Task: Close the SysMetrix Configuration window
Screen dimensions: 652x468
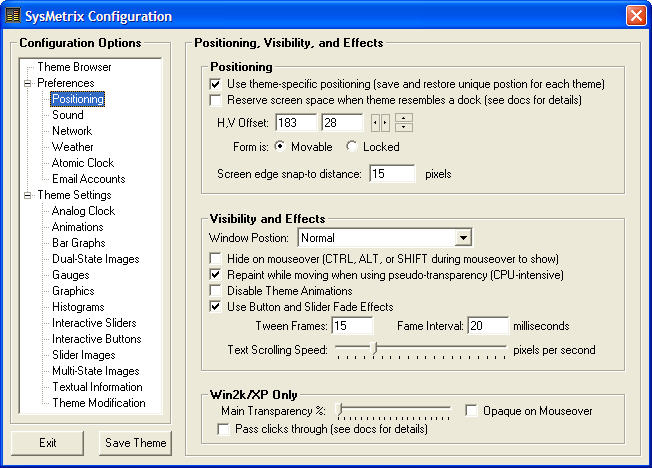Action: [636, 16]
